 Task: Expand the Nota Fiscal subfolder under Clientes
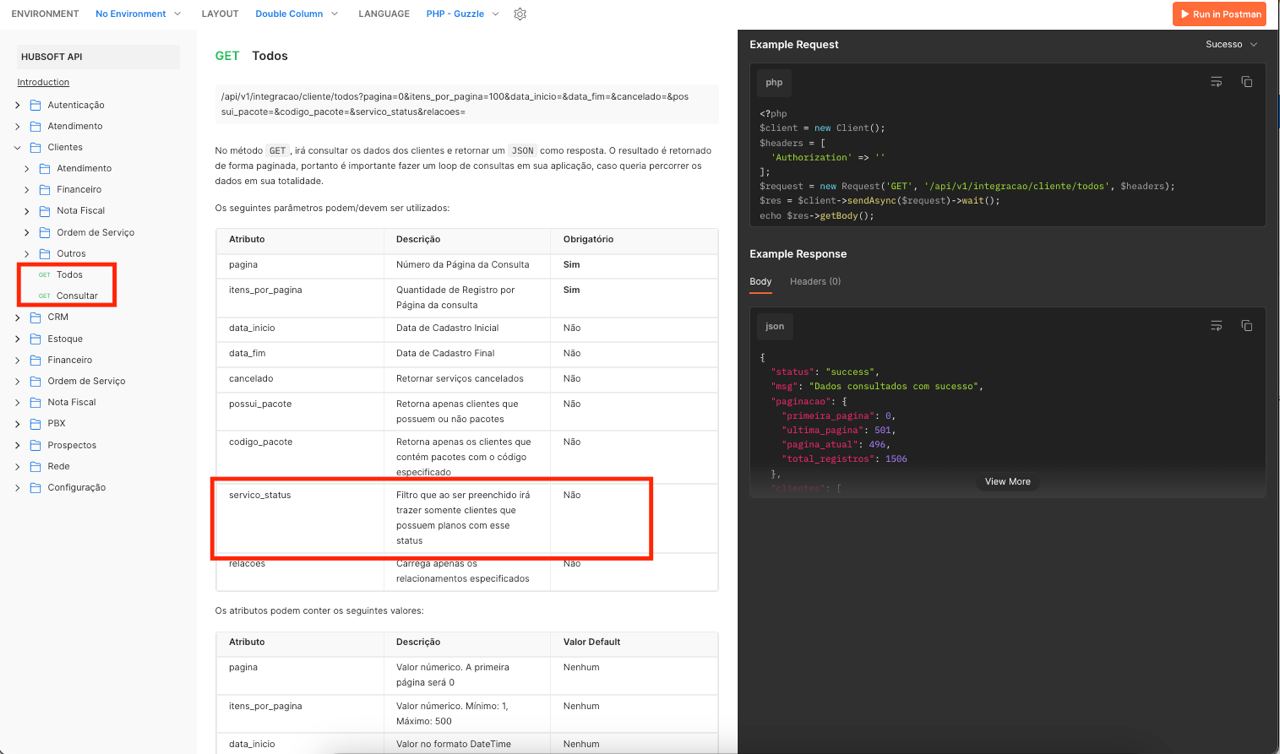[x=27, y=211]
